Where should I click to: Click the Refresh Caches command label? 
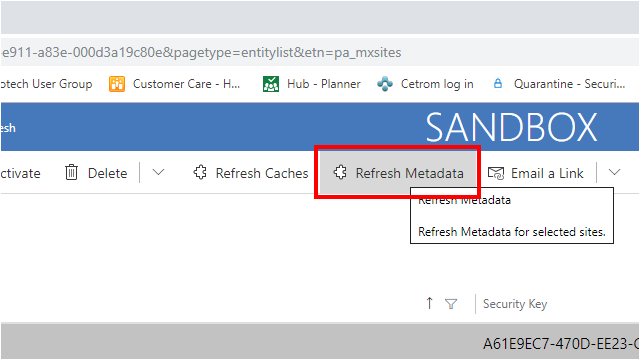262,173
